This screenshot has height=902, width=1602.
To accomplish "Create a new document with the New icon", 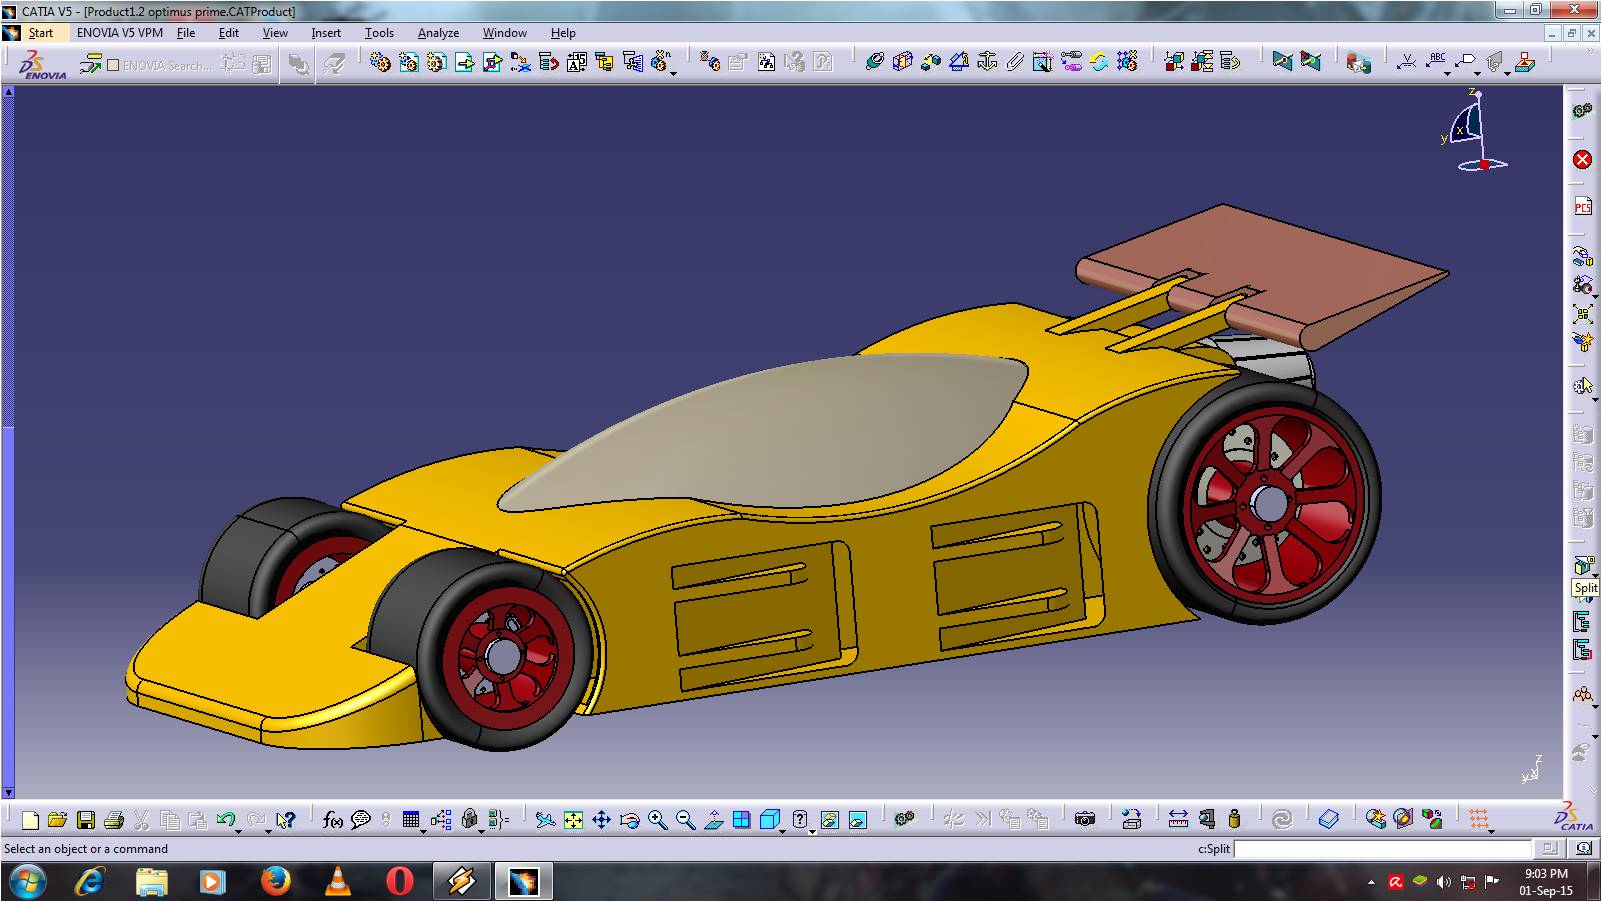I will coord(30,820).
